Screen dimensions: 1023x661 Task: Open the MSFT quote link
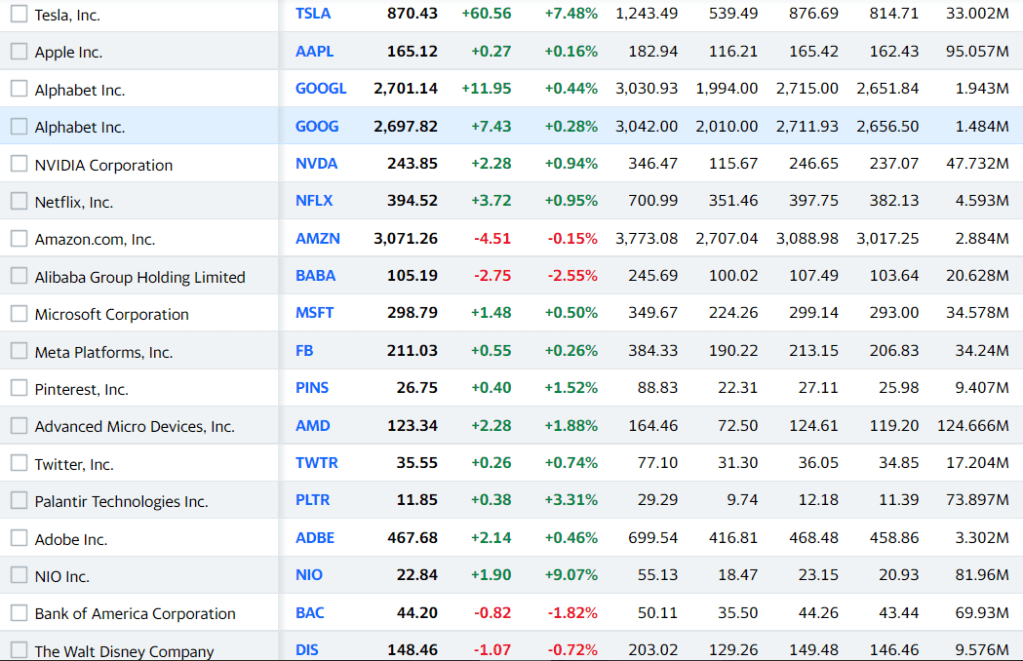pyautogui.click(x=314, y=313)
